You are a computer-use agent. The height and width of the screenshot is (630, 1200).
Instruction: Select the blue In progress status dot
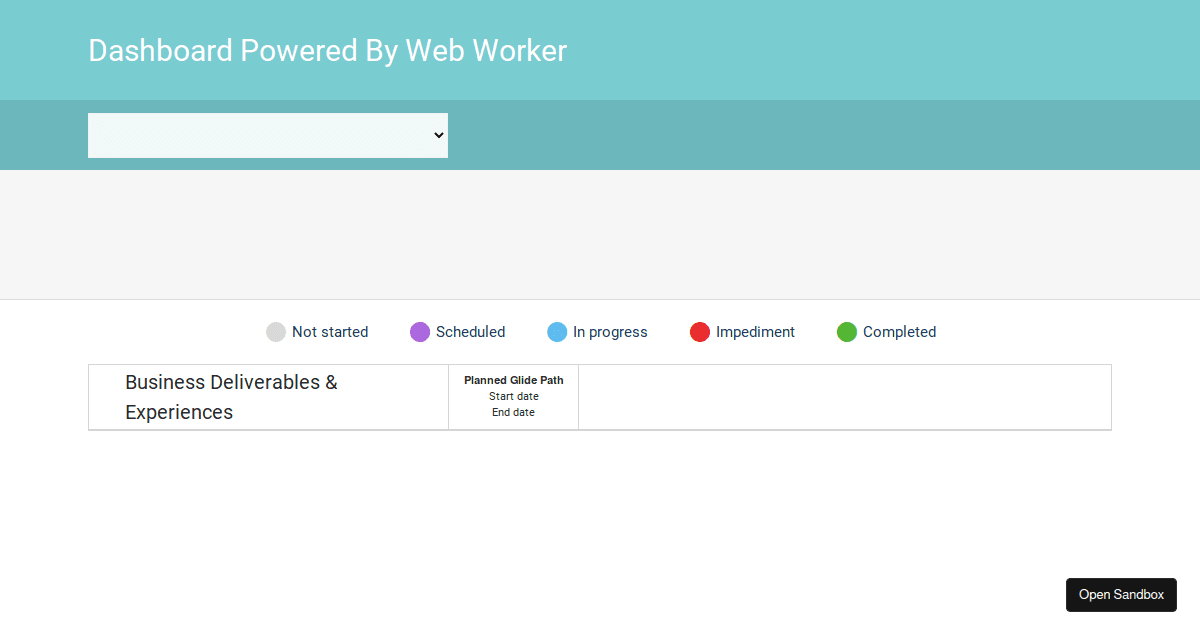557,331
